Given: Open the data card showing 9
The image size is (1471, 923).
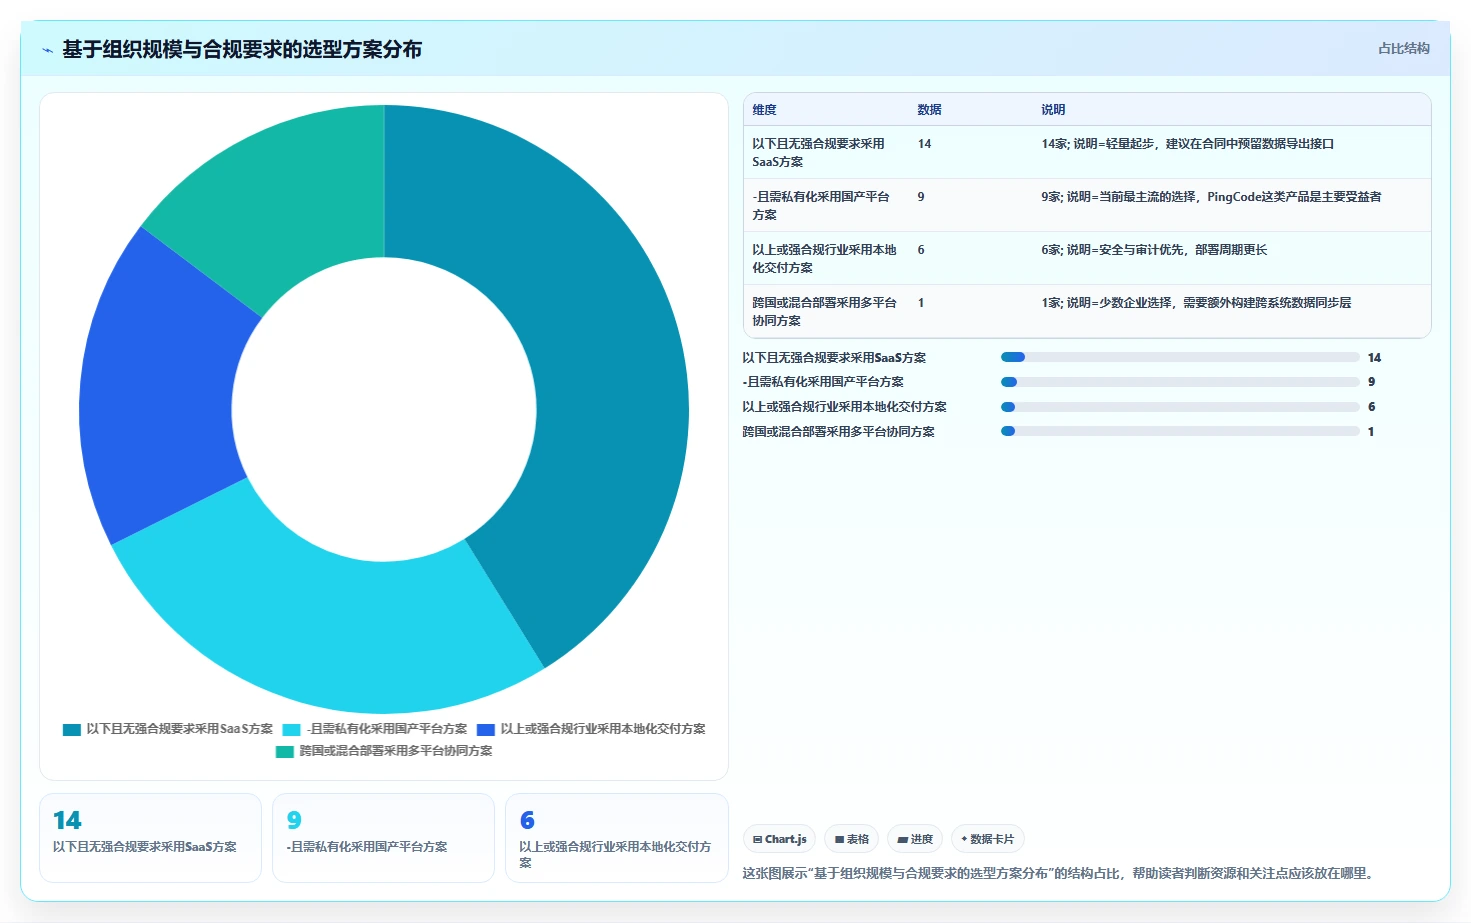Looking at the screenshot, I should (383, 838).
